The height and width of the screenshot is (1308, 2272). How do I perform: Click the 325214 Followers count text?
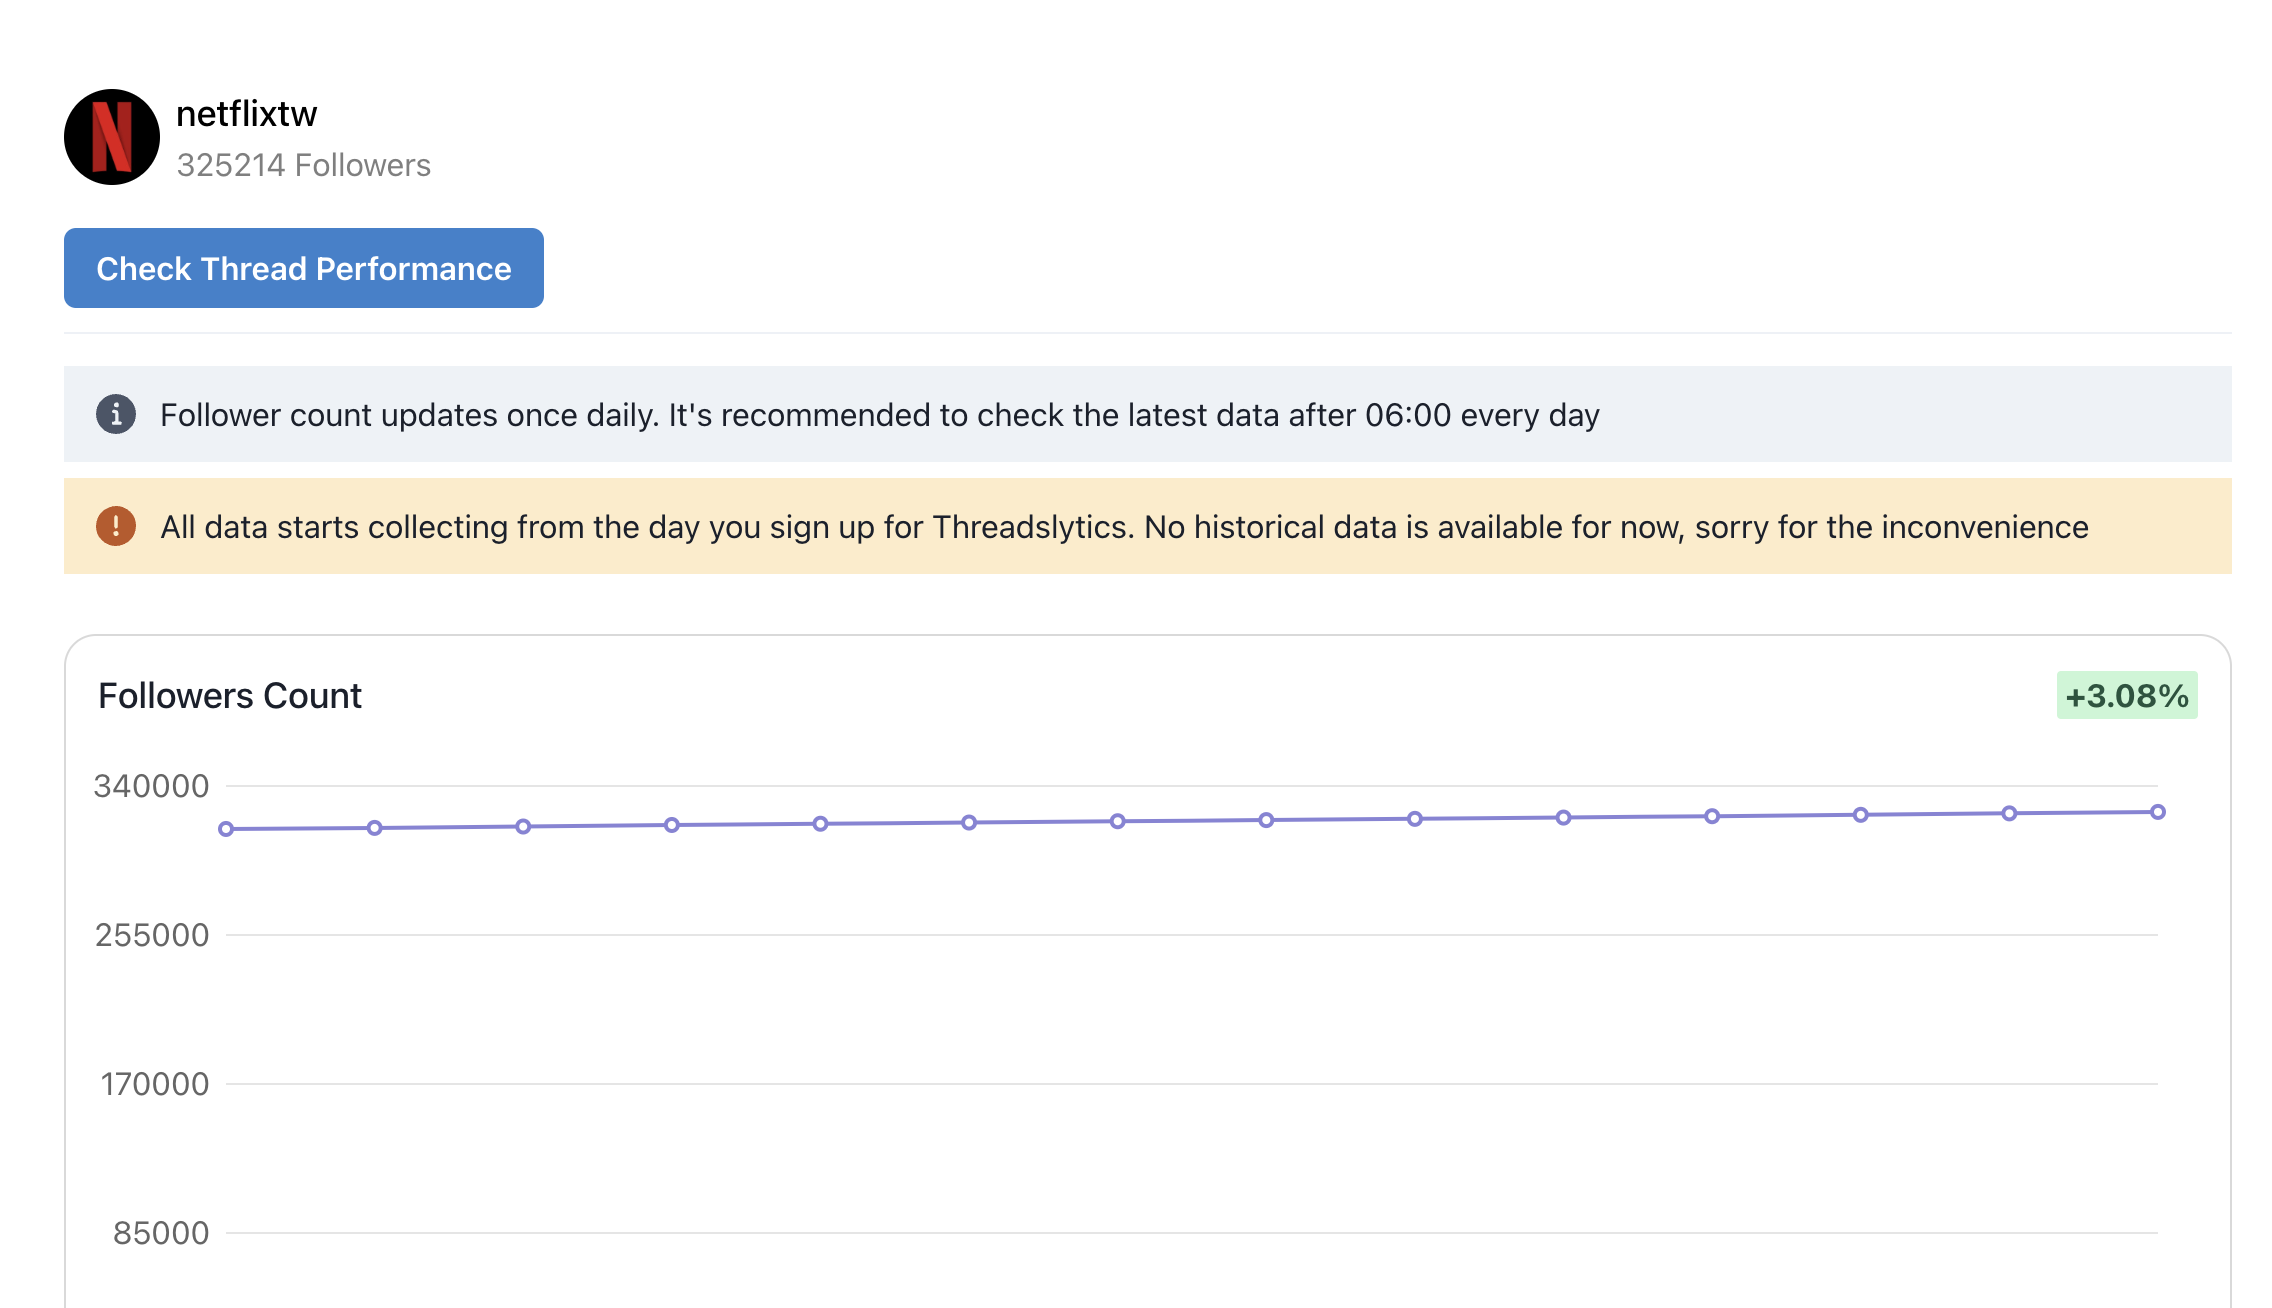(304, 165)
